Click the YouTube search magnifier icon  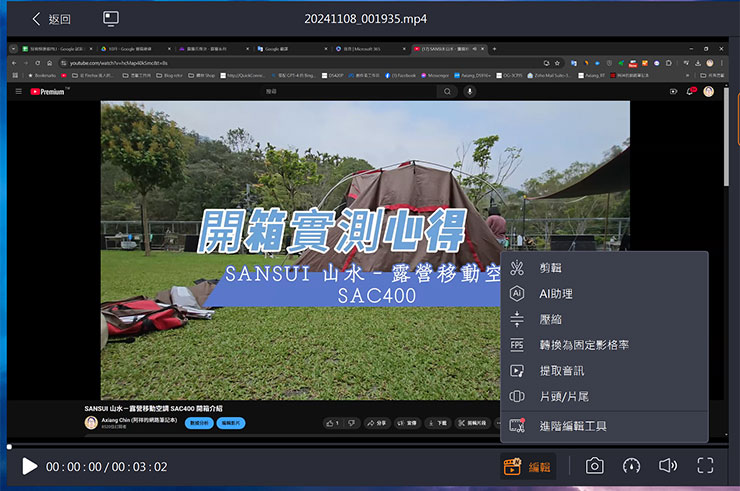[447, 92]
